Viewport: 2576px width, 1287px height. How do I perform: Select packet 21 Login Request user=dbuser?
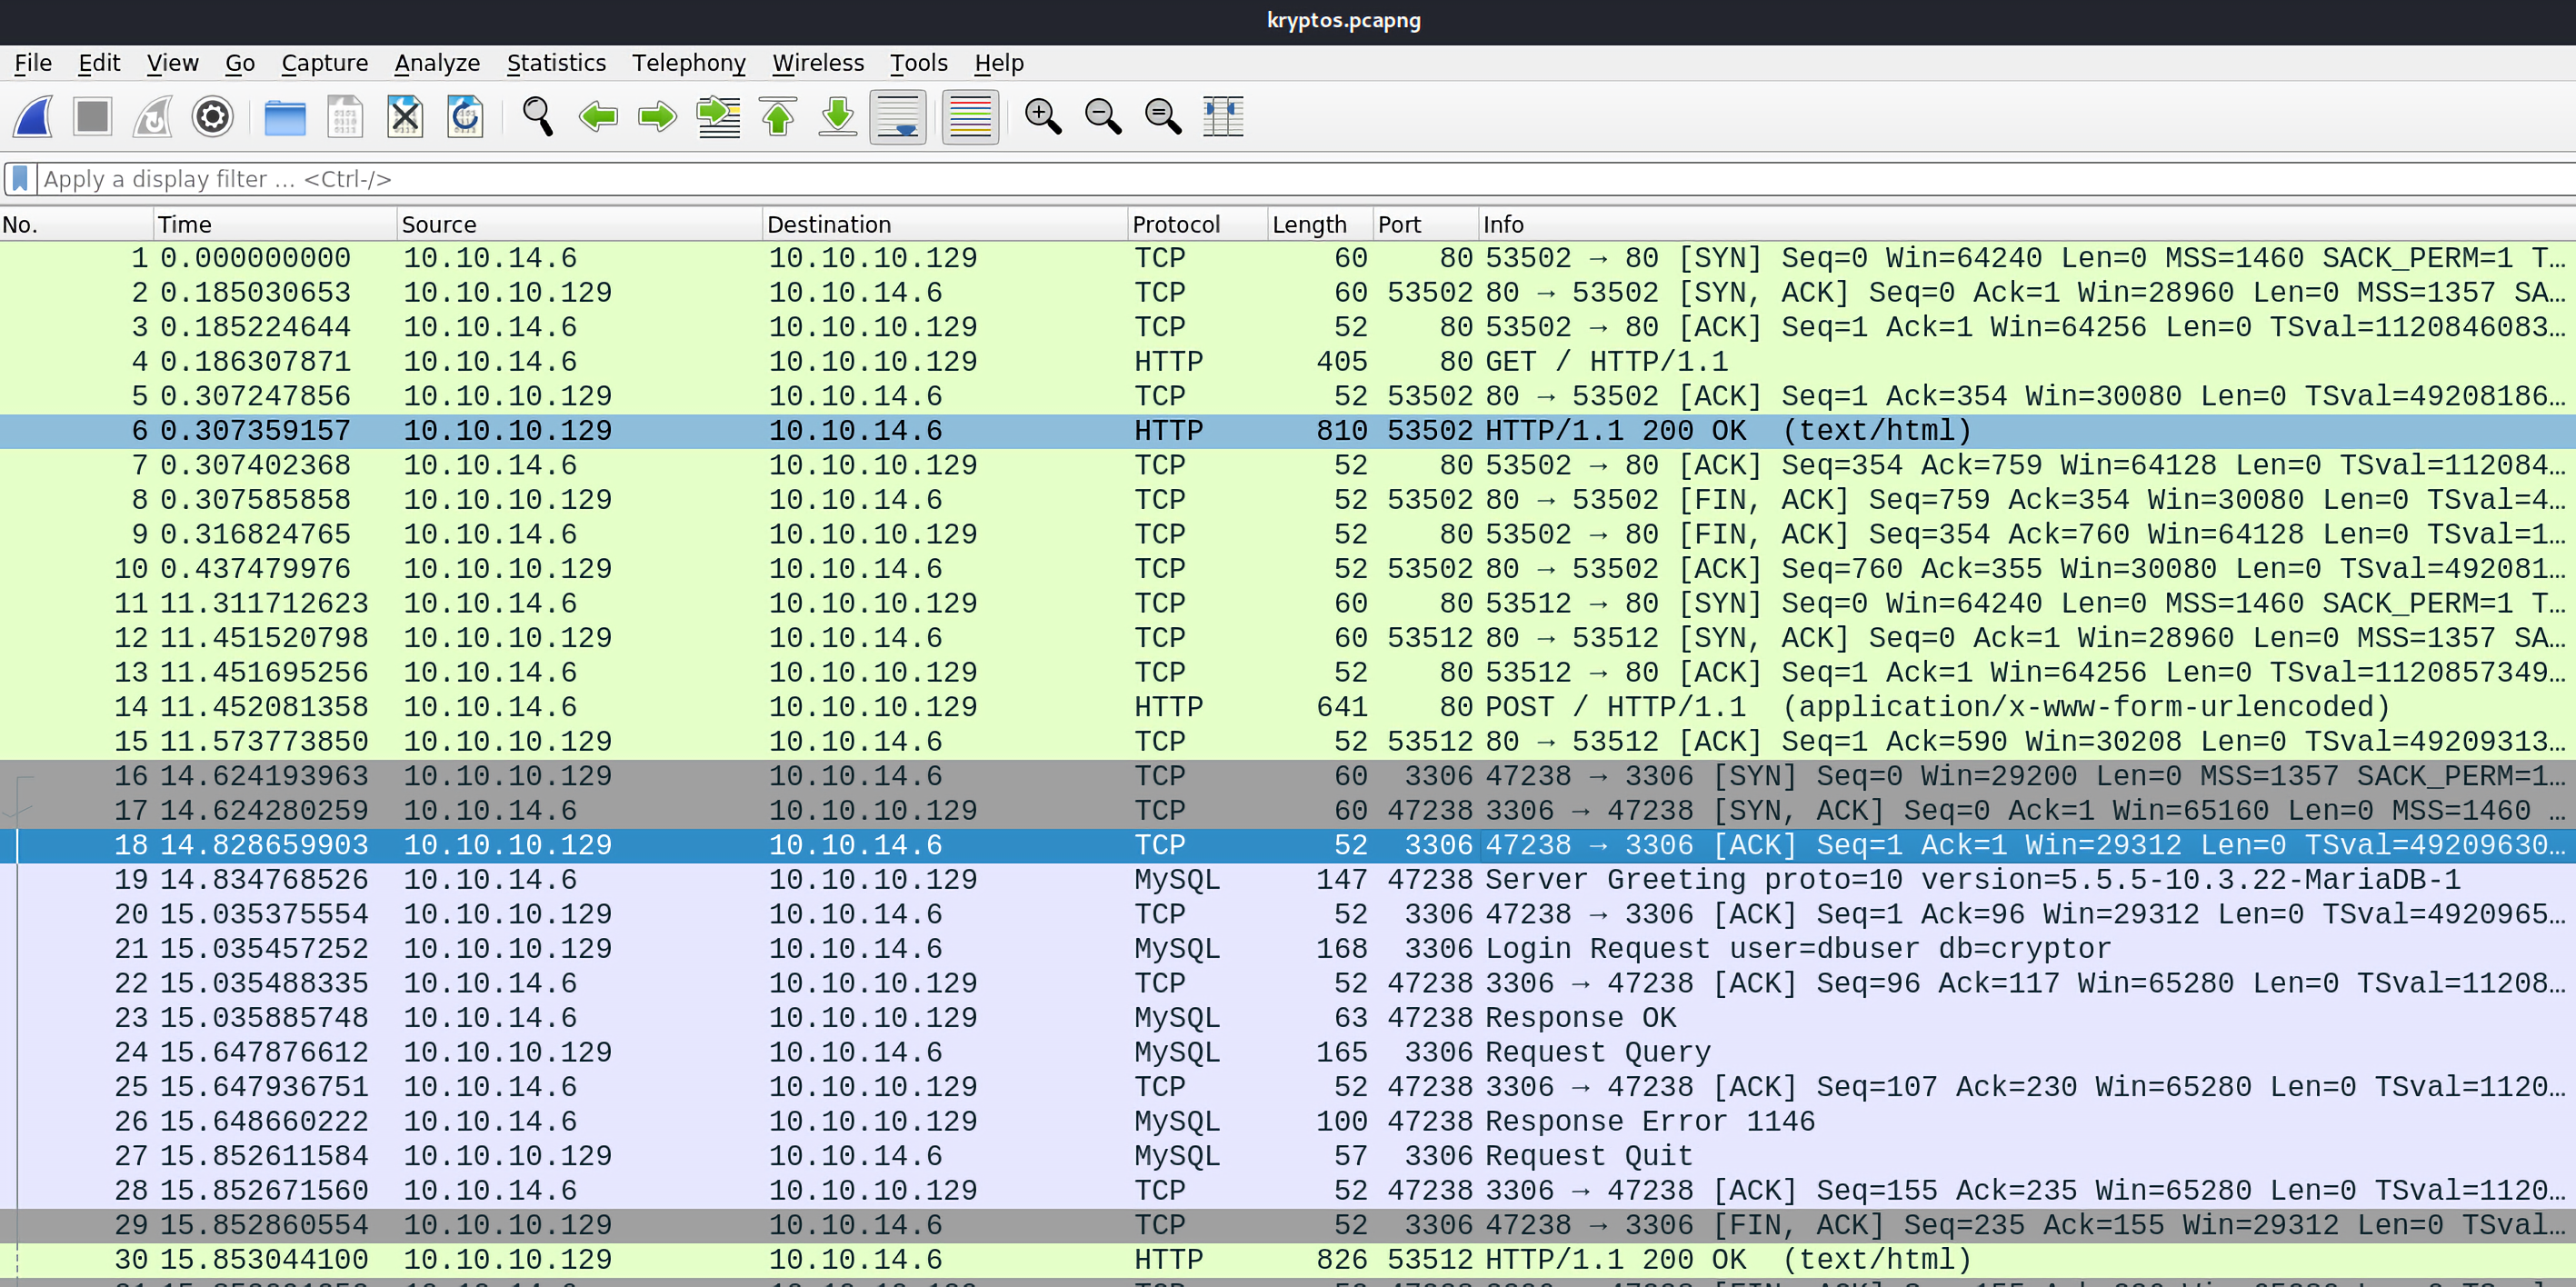tap(1288, 949)
